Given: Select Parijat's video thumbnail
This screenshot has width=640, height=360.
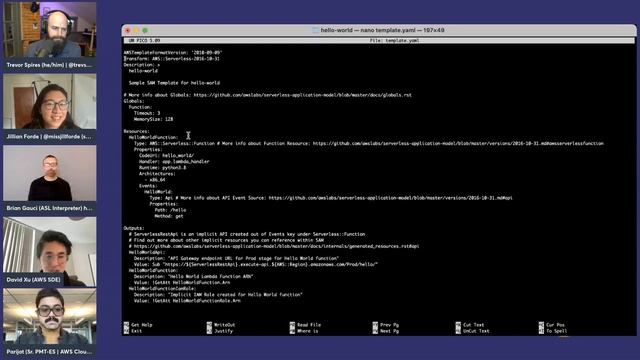Looking at the screenshot, I should pyautogui.click(x=50, y=316).
